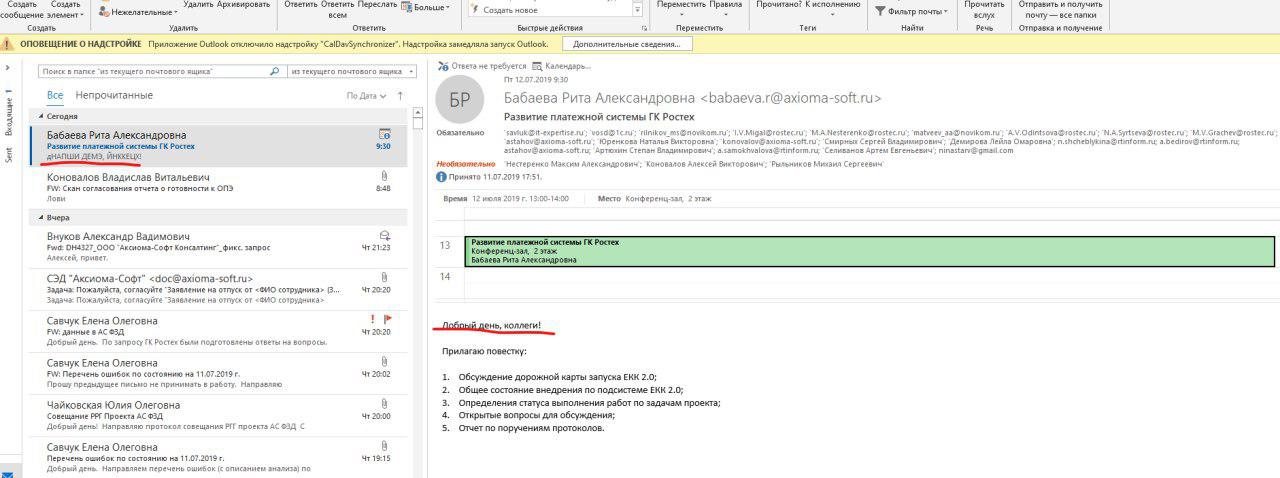1280x478 pixels.
Task: Click the paperclip icon on Коновалов message
Action: pyautogui.click(x=384, y=176)
